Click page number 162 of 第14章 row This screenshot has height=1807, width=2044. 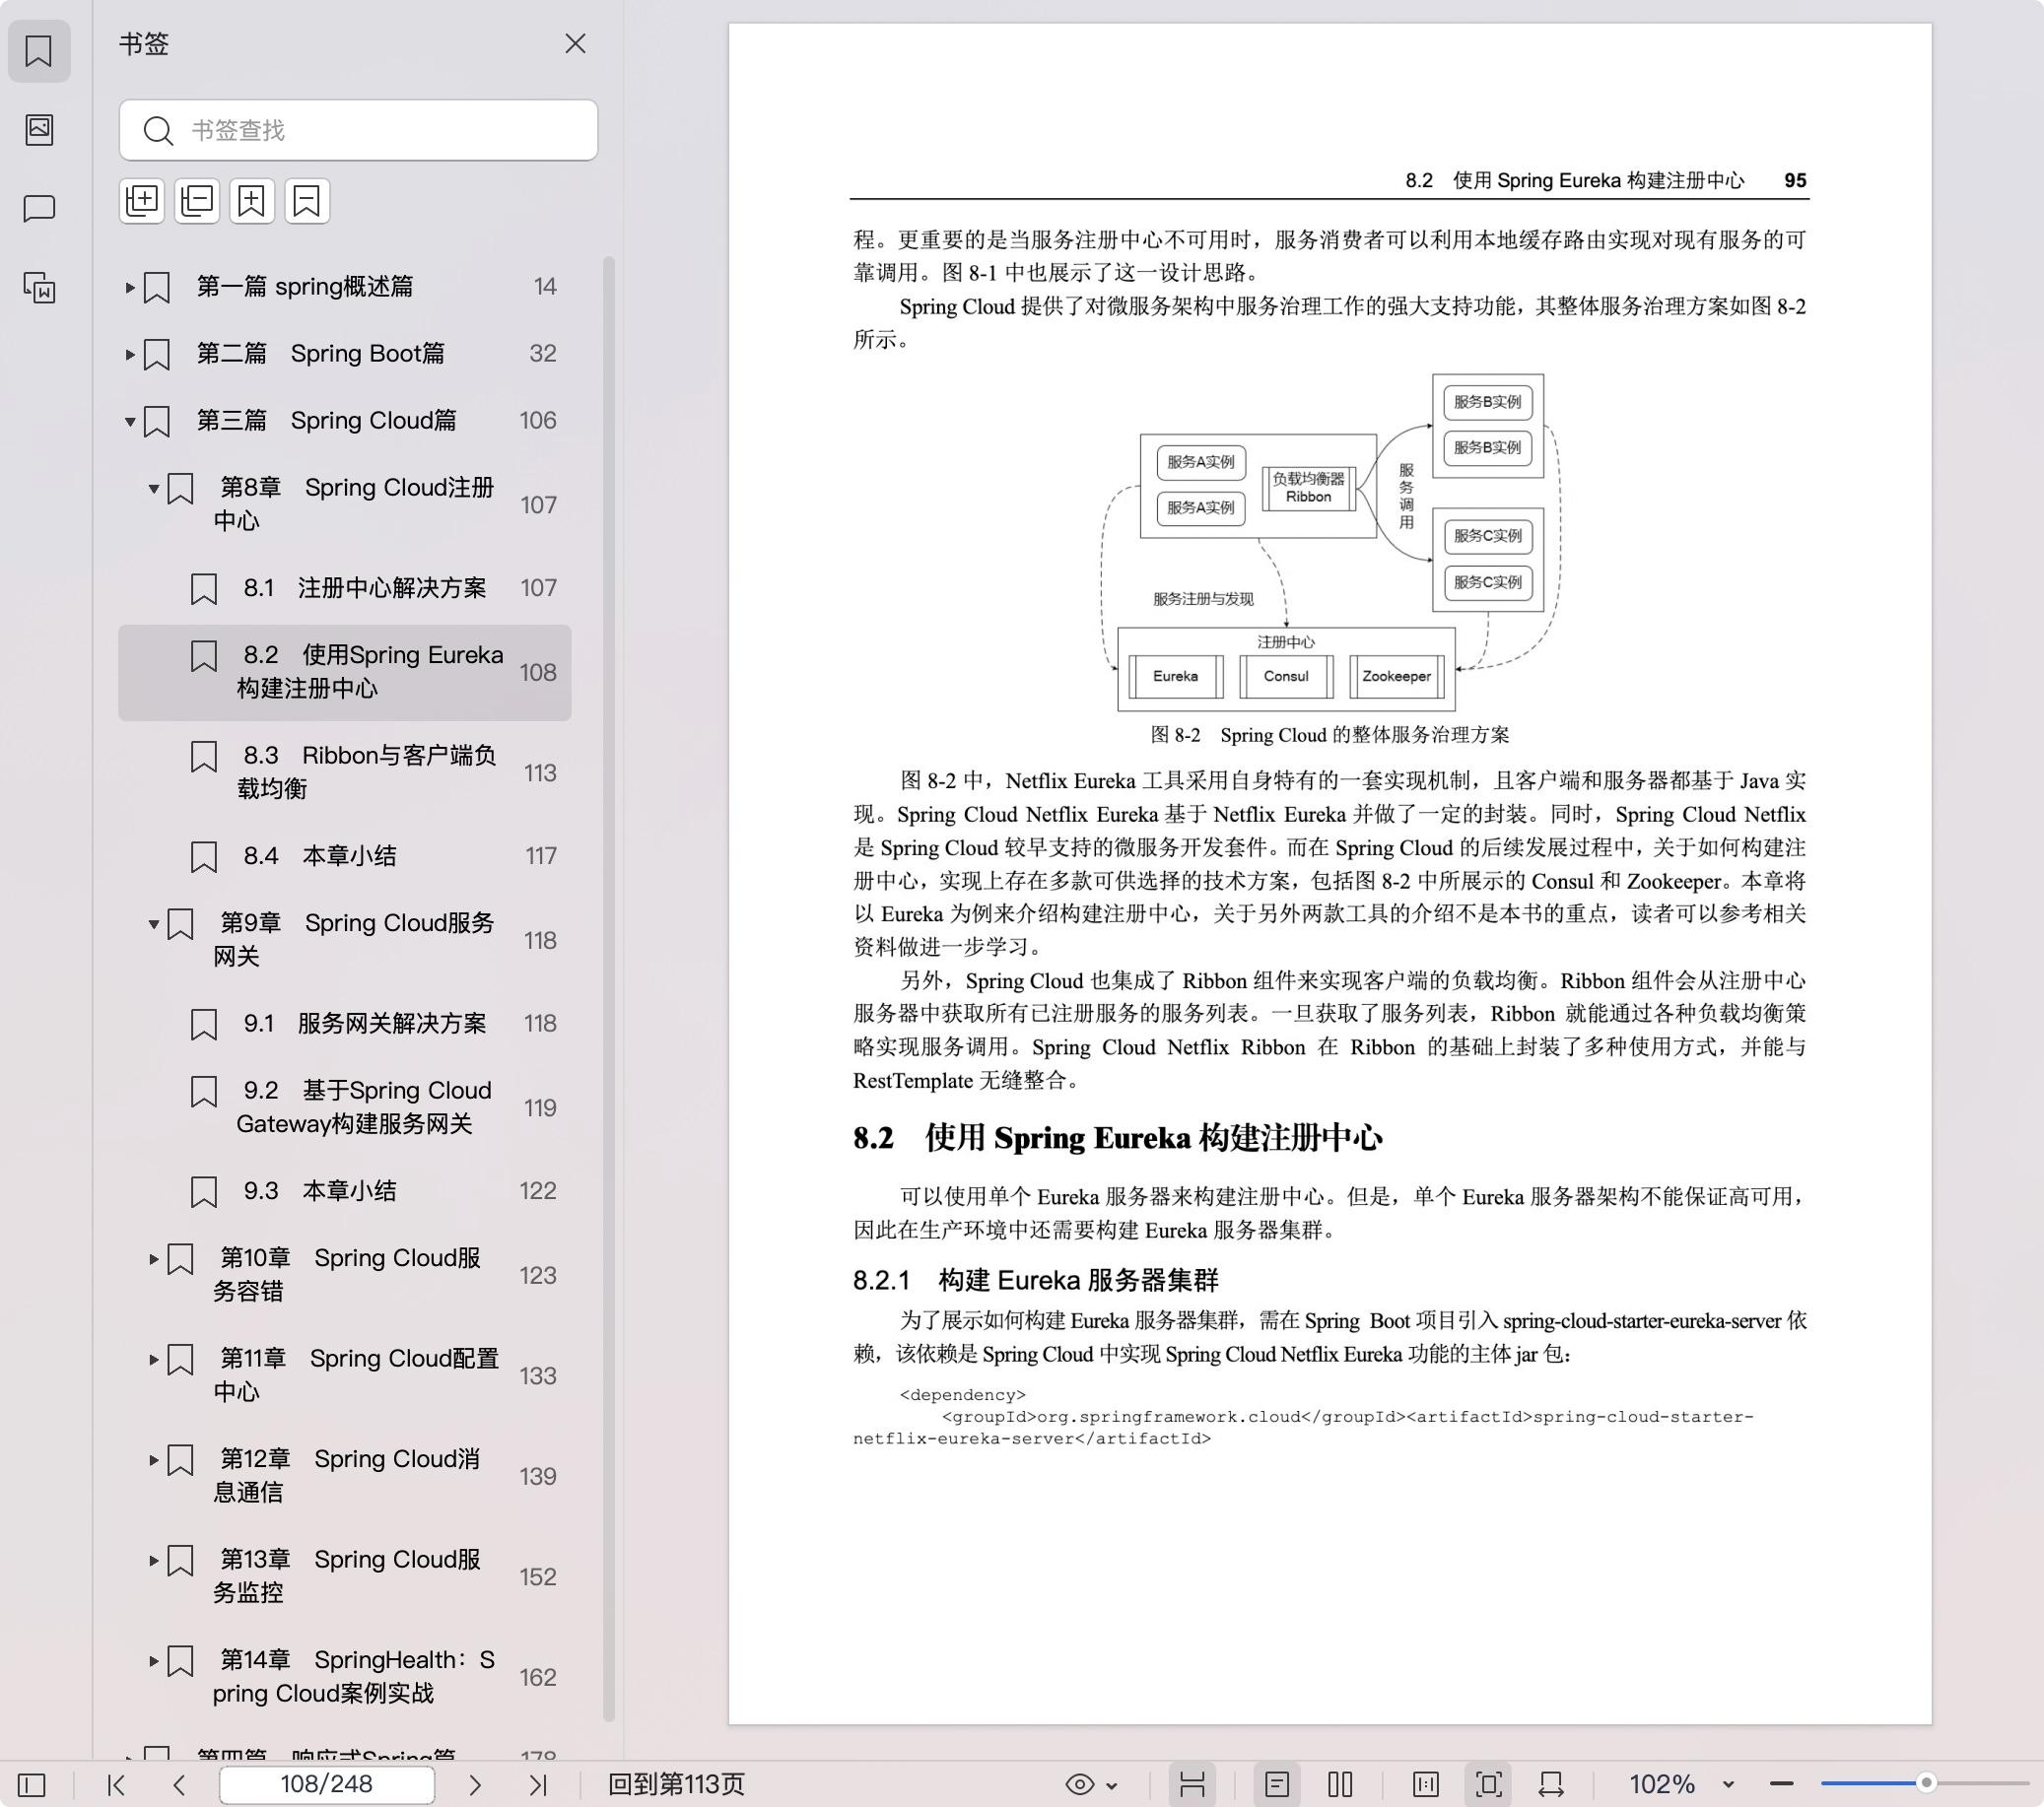coord(538,1677)
